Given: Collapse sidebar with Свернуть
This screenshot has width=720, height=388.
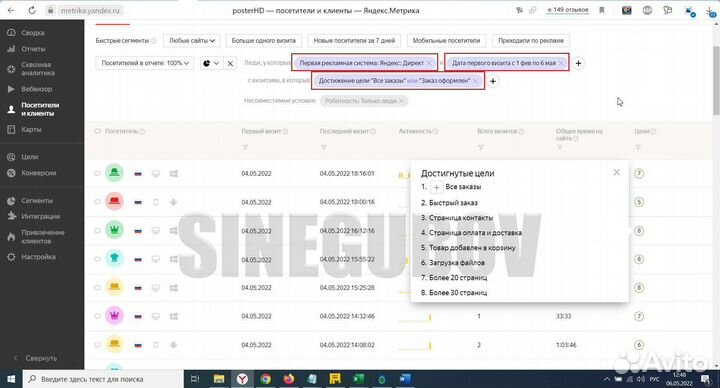Looking at the screenshot, I should 36,358.
